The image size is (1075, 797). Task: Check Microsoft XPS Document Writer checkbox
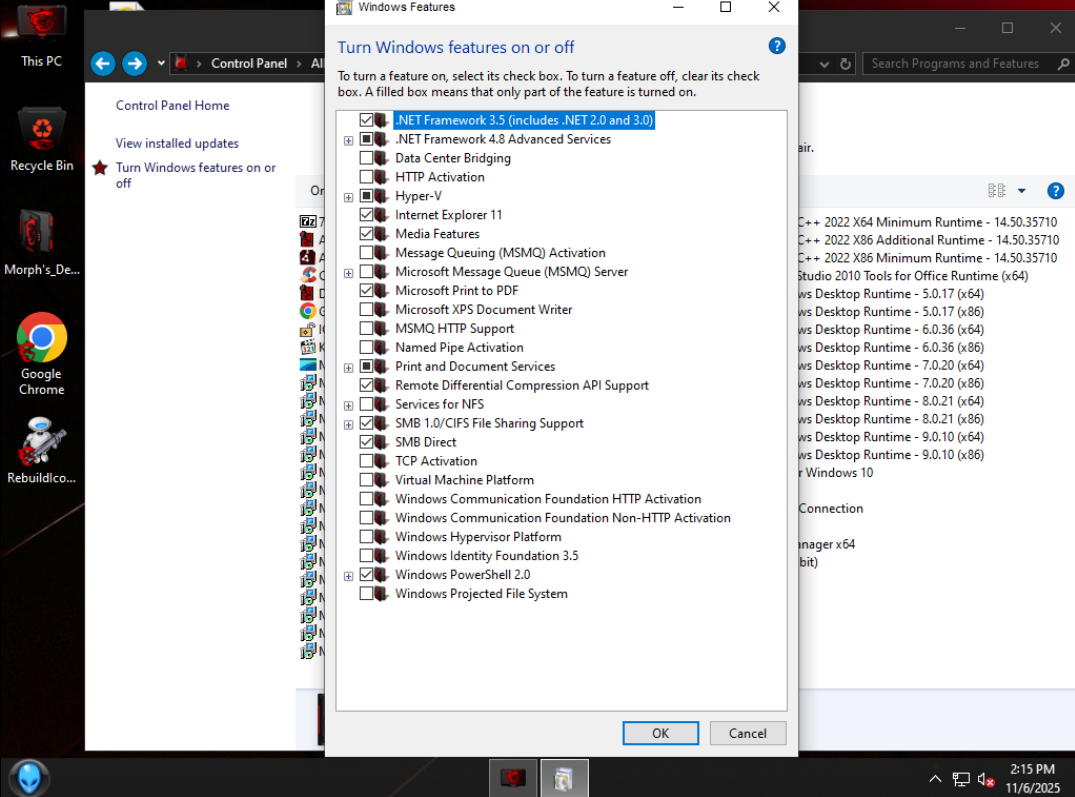tap(366, 309)
